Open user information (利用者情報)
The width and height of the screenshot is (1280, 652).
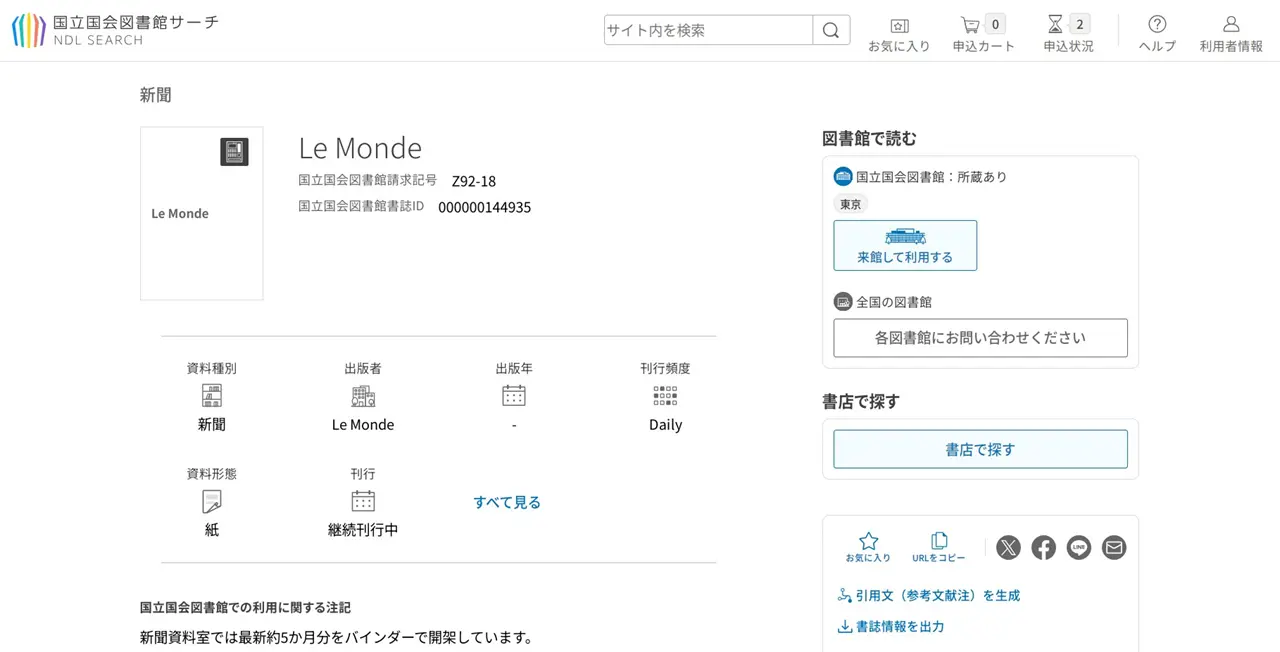click(x=1231, y=34)
